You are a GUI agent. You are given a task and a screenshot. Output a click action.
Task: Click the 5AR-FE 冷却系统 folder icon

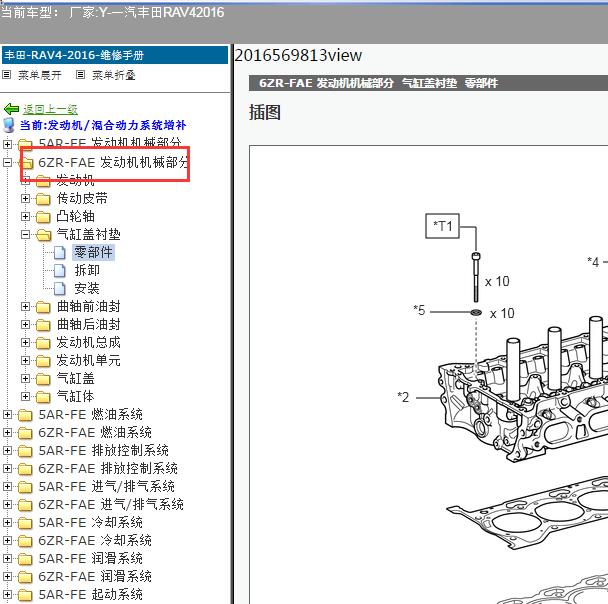tap(25, 523)
